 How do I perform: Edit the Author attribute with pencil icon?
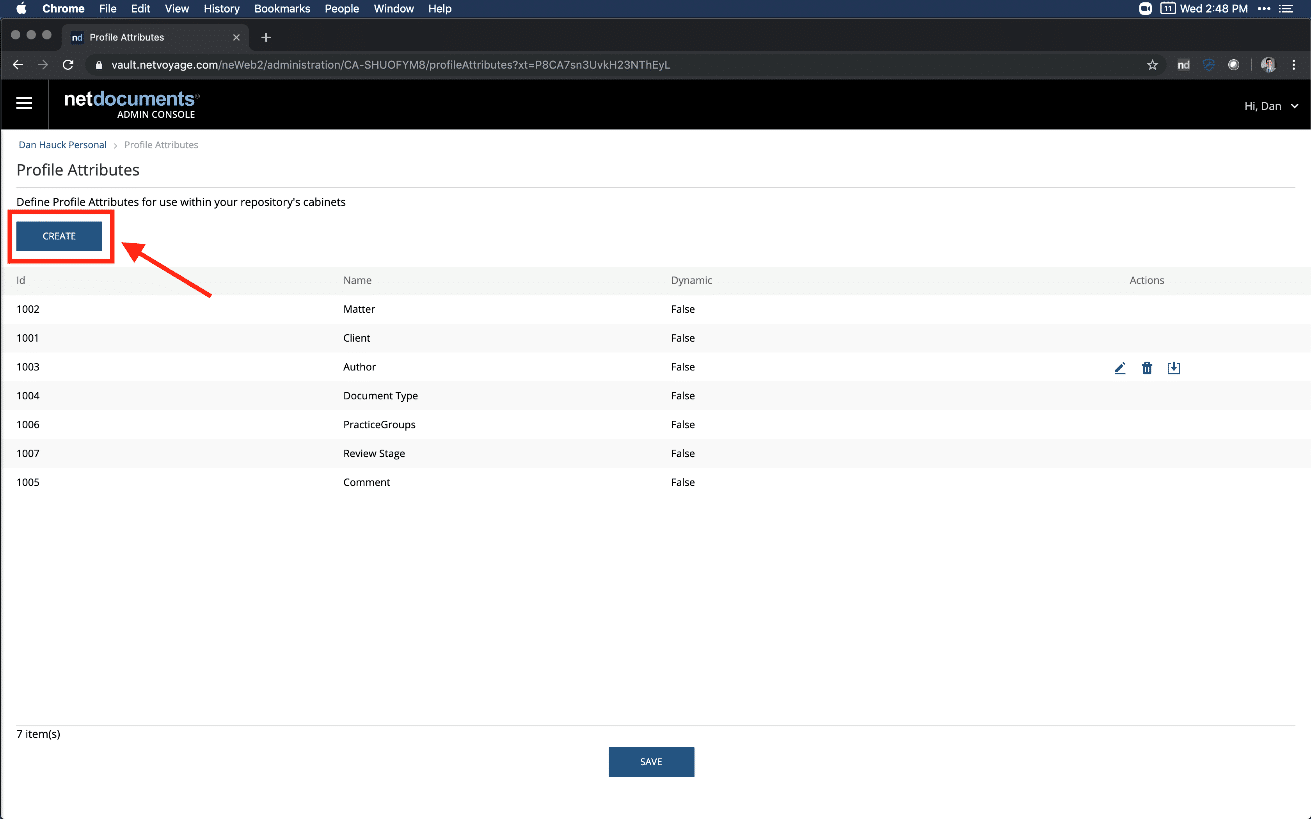pos(1120,368)
